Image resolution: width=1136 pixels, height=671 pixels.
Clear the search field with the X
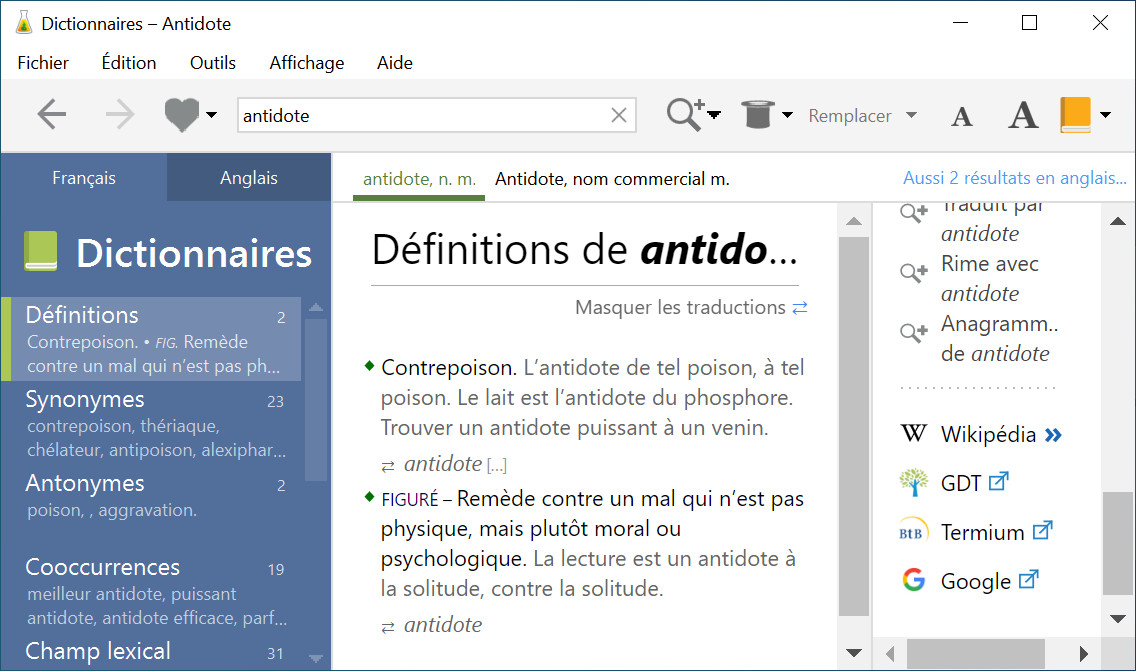[619, 115]
